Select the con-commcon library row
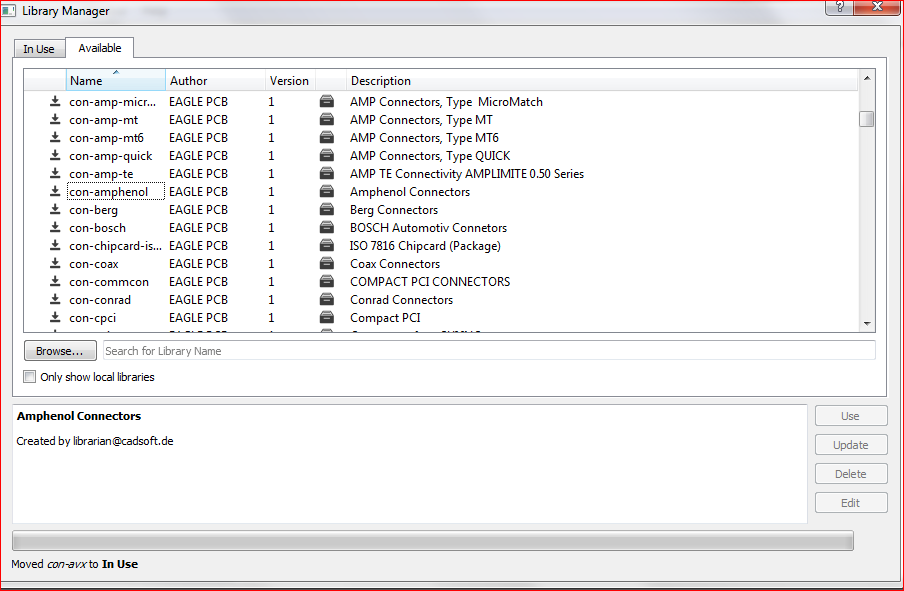904x591 pixels. click(109, 282)
